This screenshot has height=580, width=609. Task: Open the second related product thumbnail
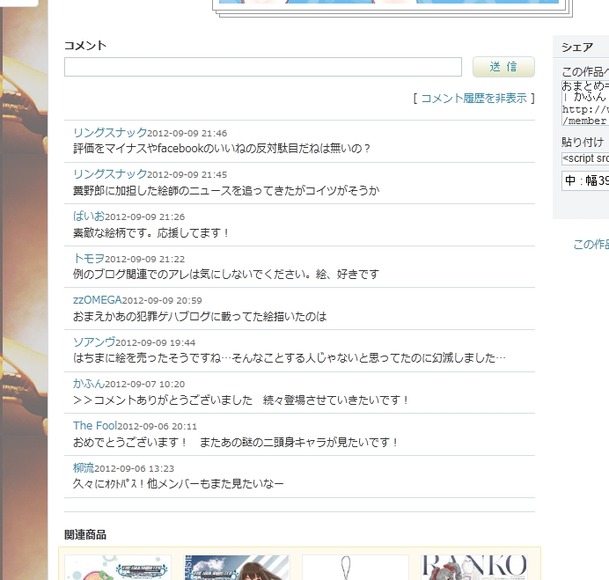[x=237, y=567]
